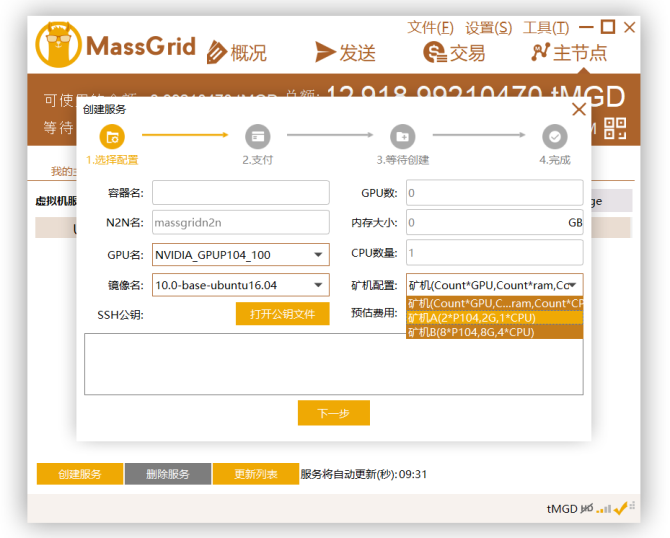Click the completed step checkmark icon
This screenshot has height=538, width=670.
click(554, 136)
